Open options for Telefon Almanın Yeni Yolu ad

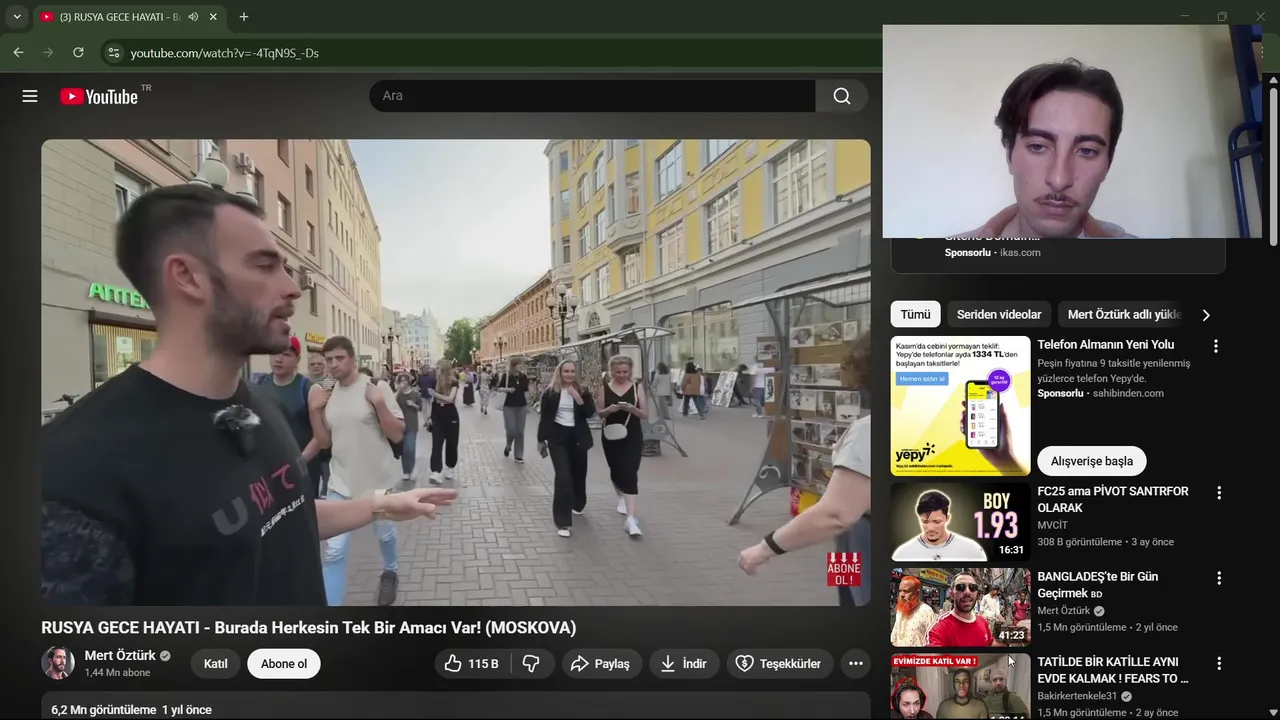(x=1216, y=346)
